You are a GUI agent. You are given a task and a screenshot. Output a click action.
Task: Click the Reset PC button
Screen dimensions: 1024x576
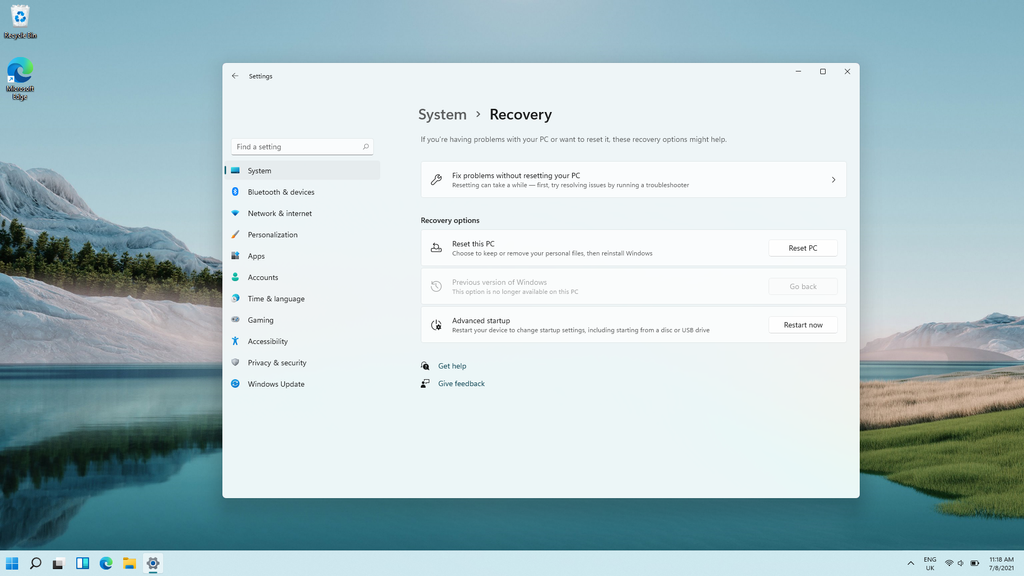point(803,247)
